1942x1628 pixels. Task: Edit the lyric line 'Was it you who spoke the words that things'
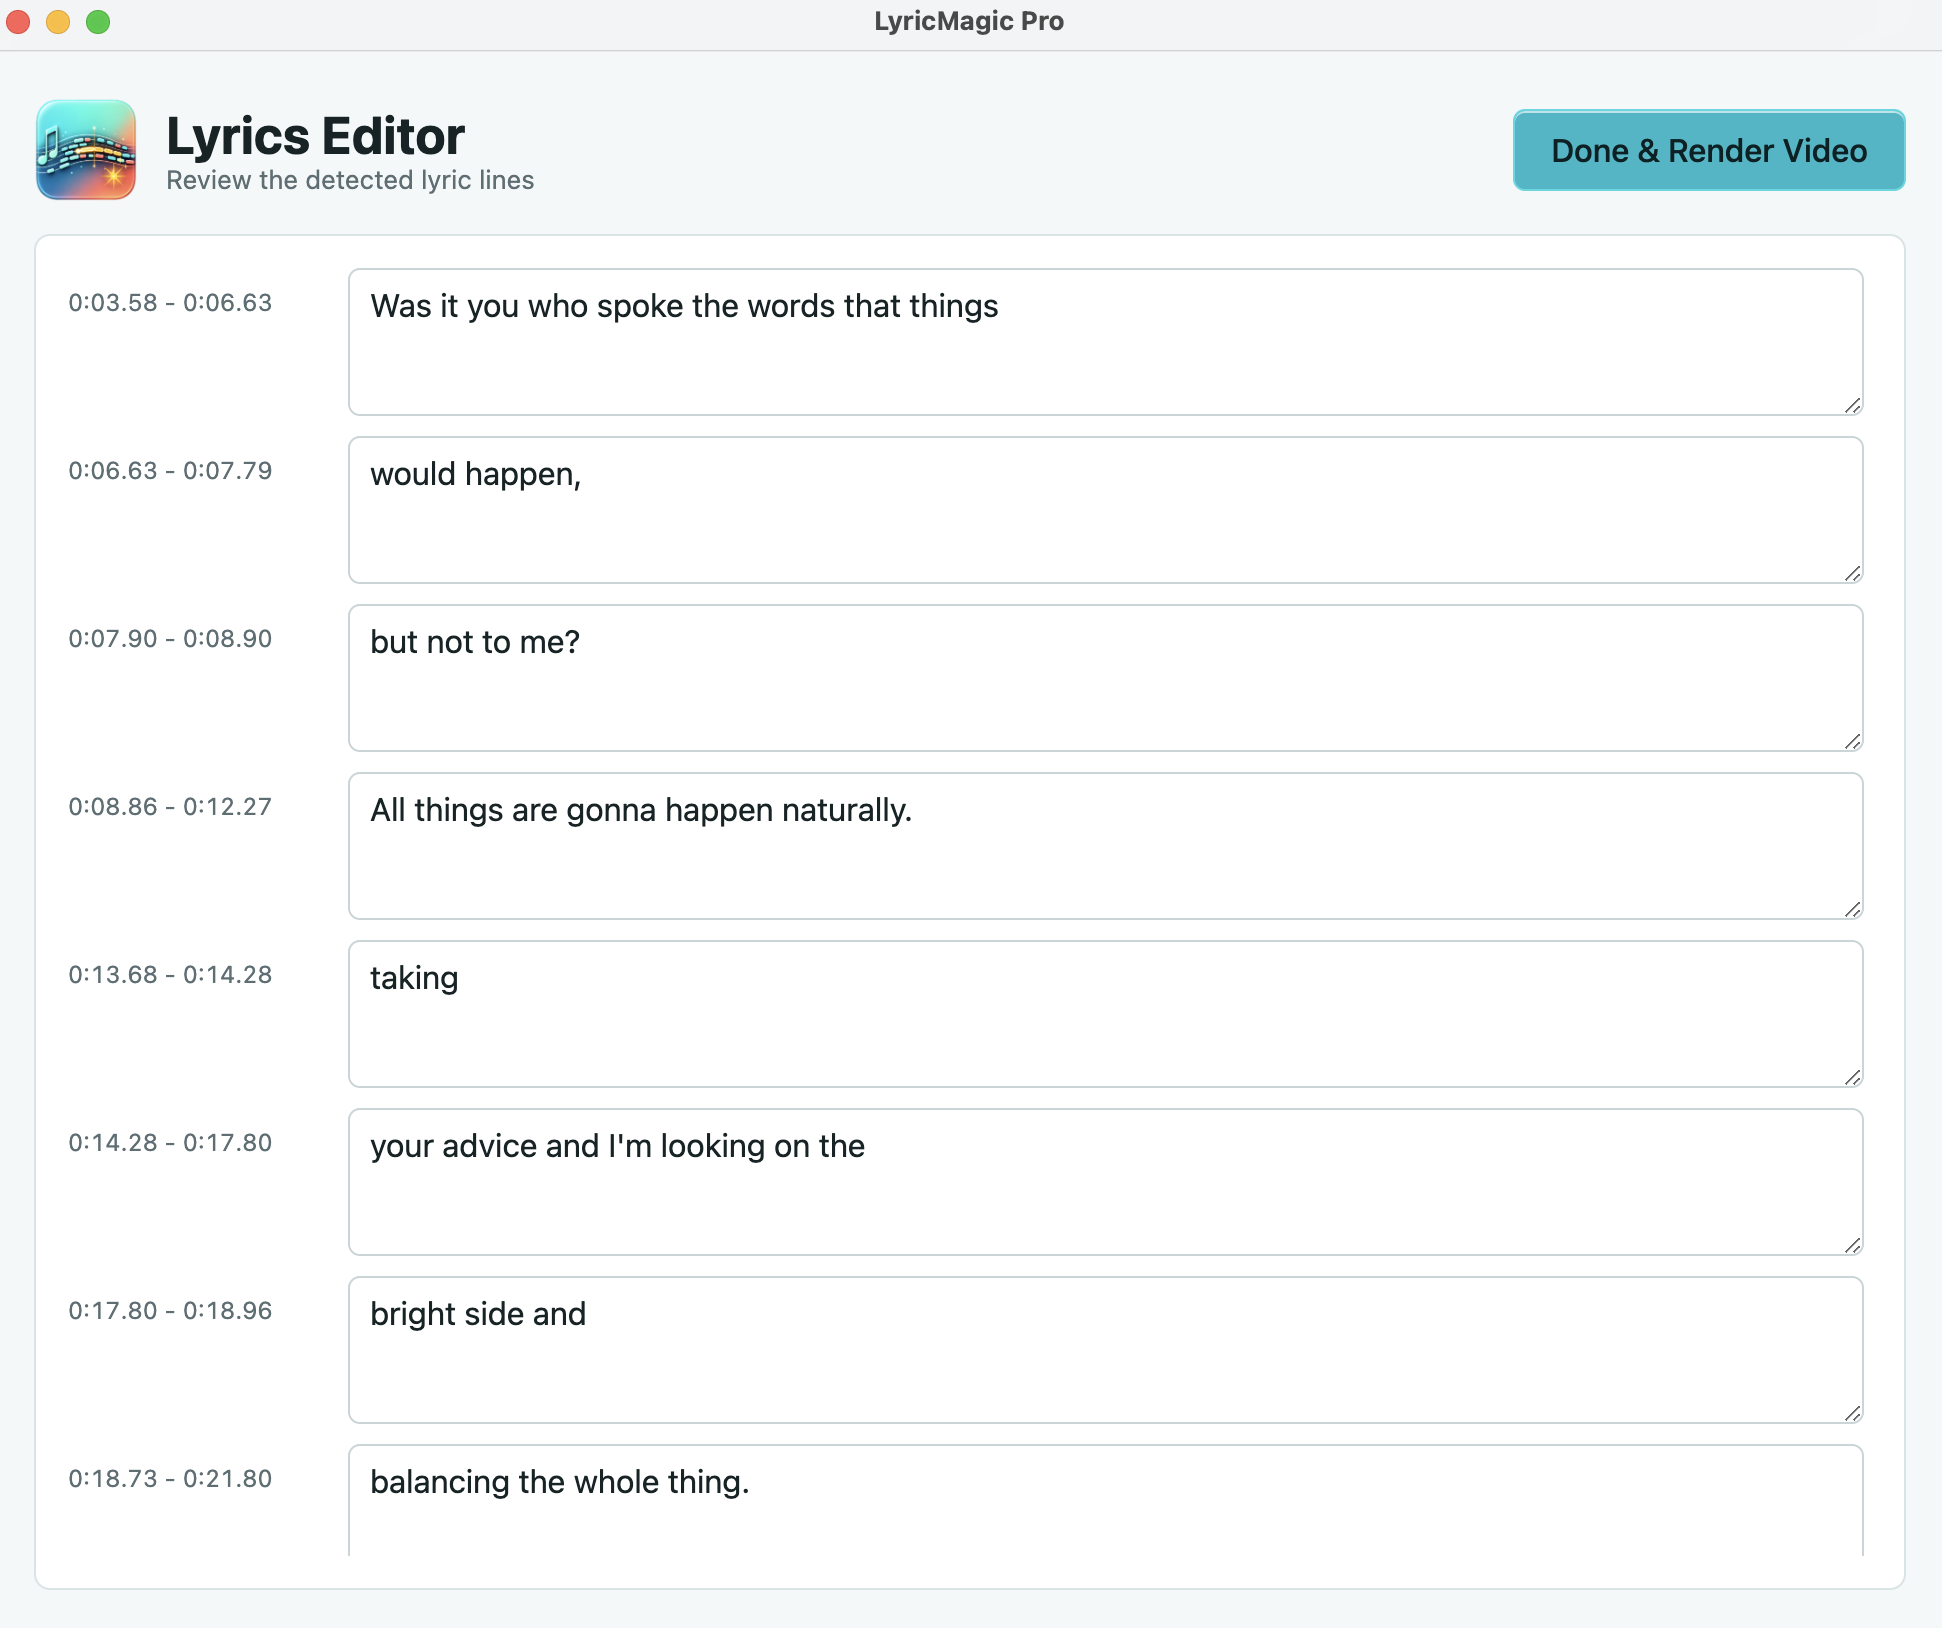pos(1105,342)
